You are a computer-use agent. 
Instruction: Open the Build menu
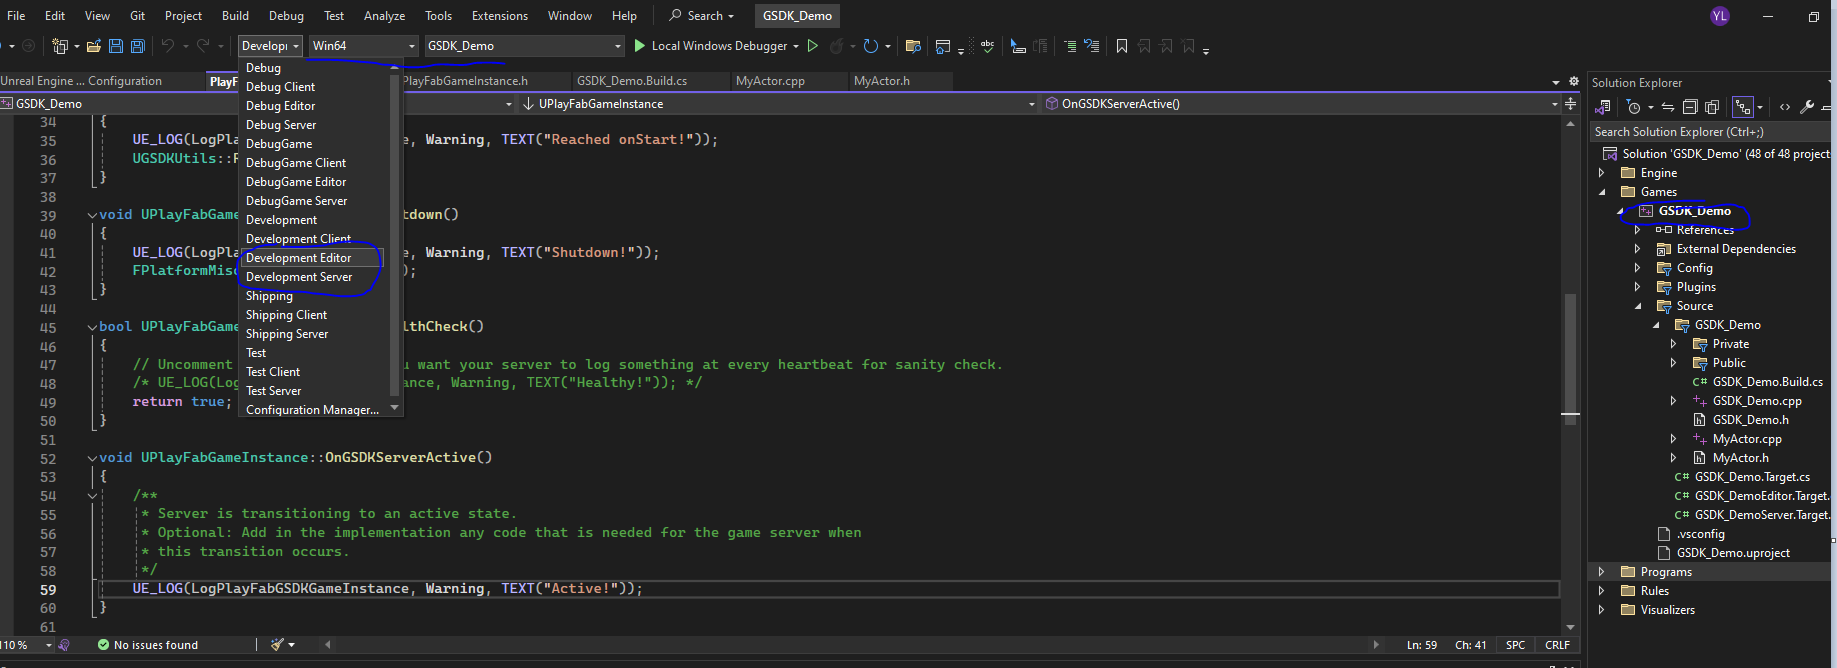(x=235, y=16)
